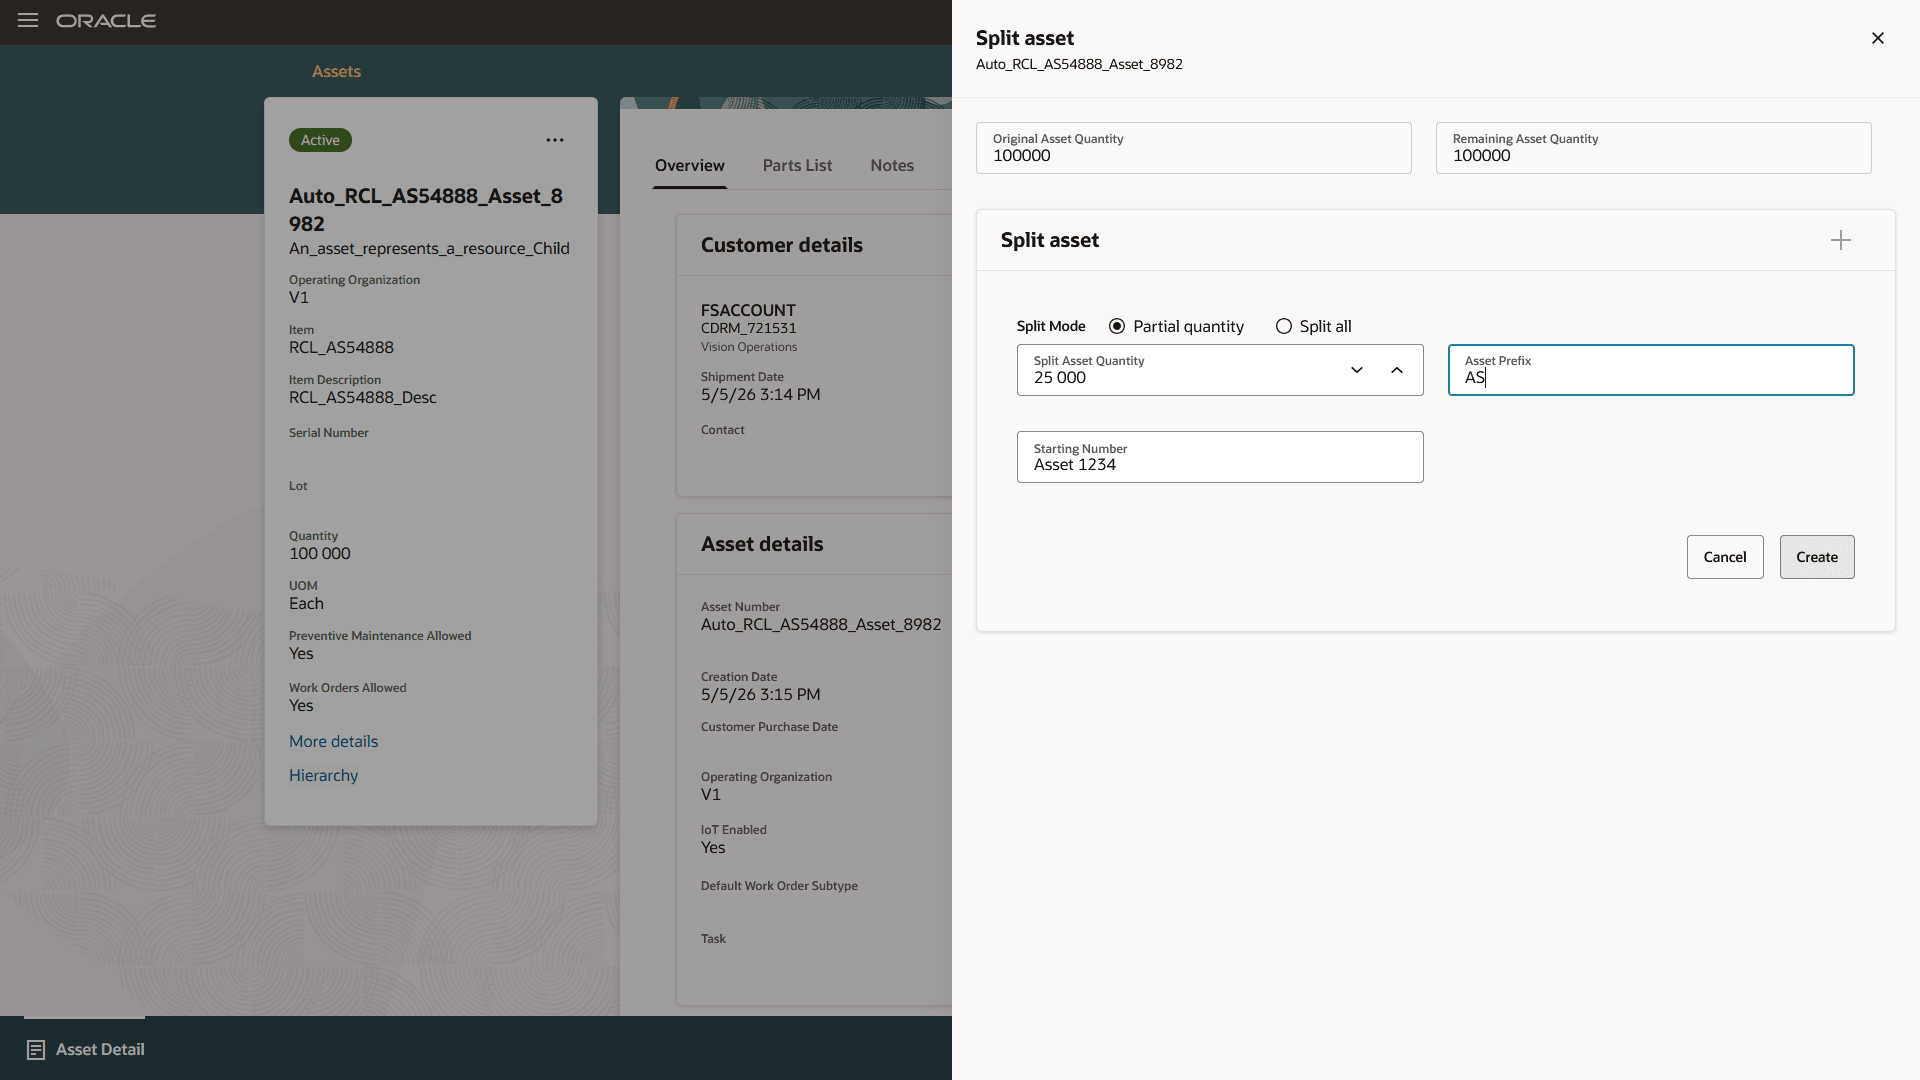This screenshot has height=1080, width=1920.
Task: Click the Split asset section heading
Action: pos(1050,240)
